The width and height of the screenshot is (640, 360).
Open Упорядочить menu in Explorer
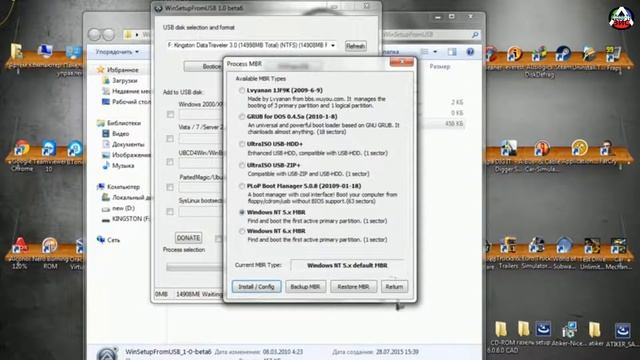[117, 52]
